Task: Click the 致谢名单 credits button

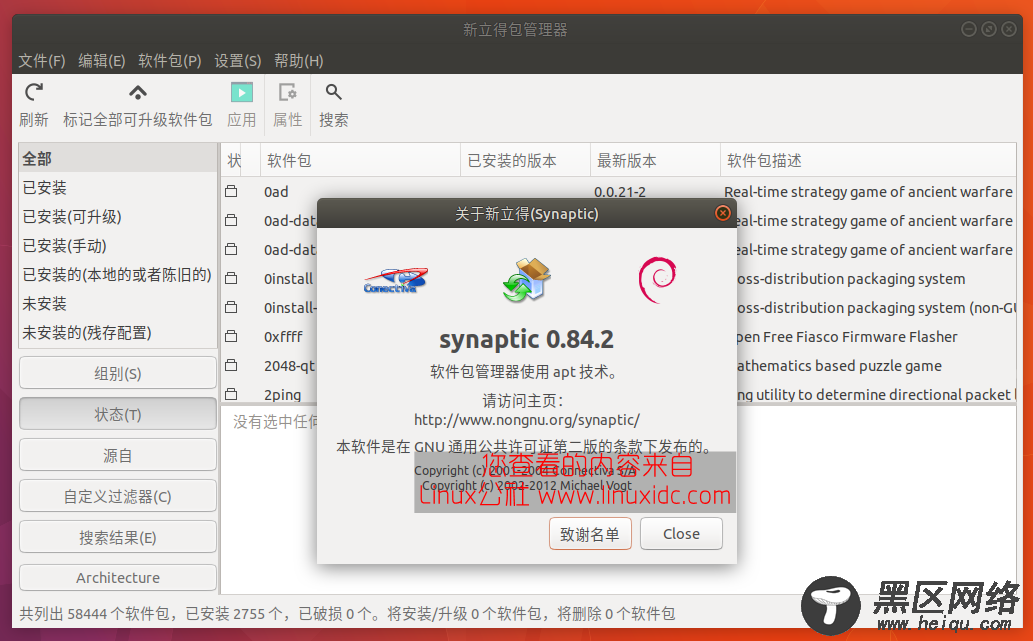Action: pyautogui.click(x=590, y=534)
